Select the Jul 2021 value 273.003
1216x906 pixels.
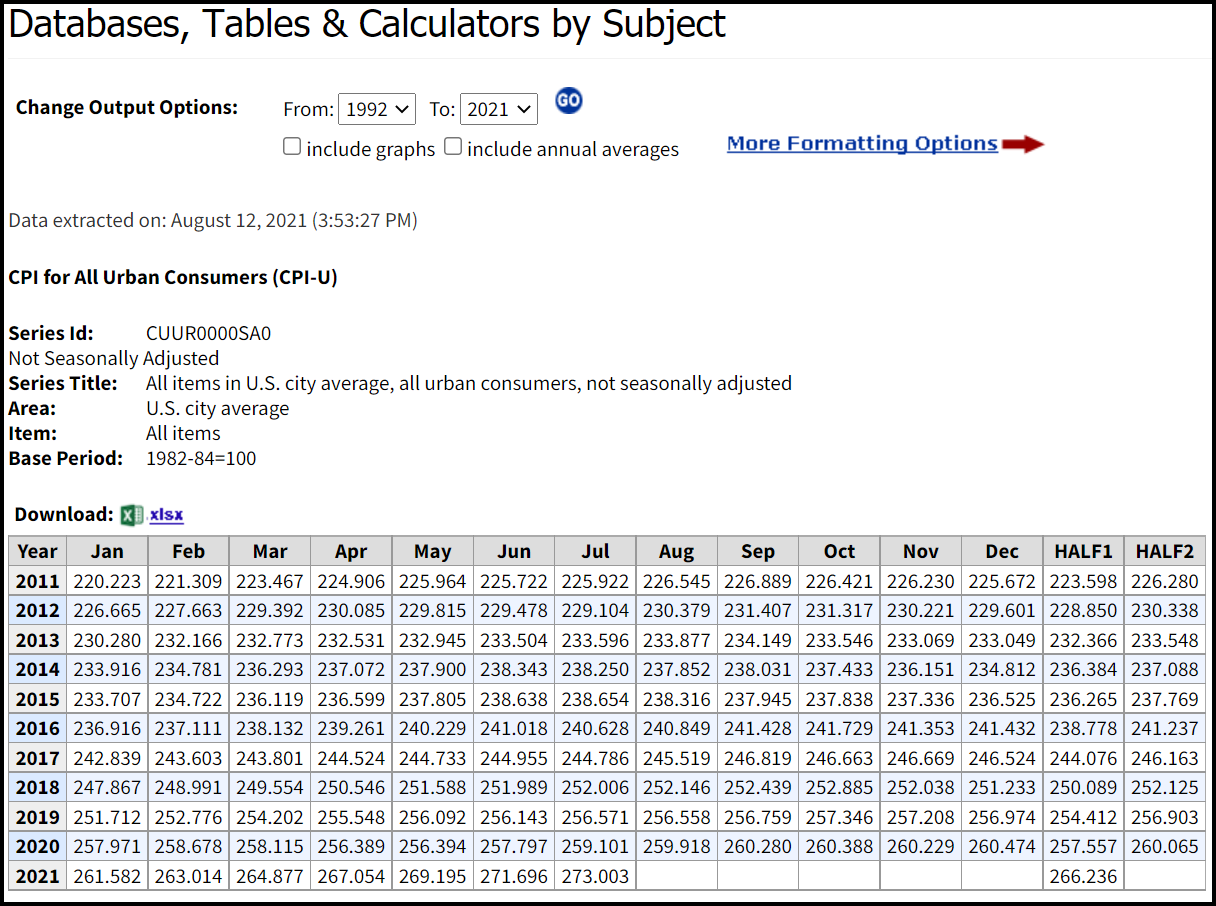pos(596,876)
